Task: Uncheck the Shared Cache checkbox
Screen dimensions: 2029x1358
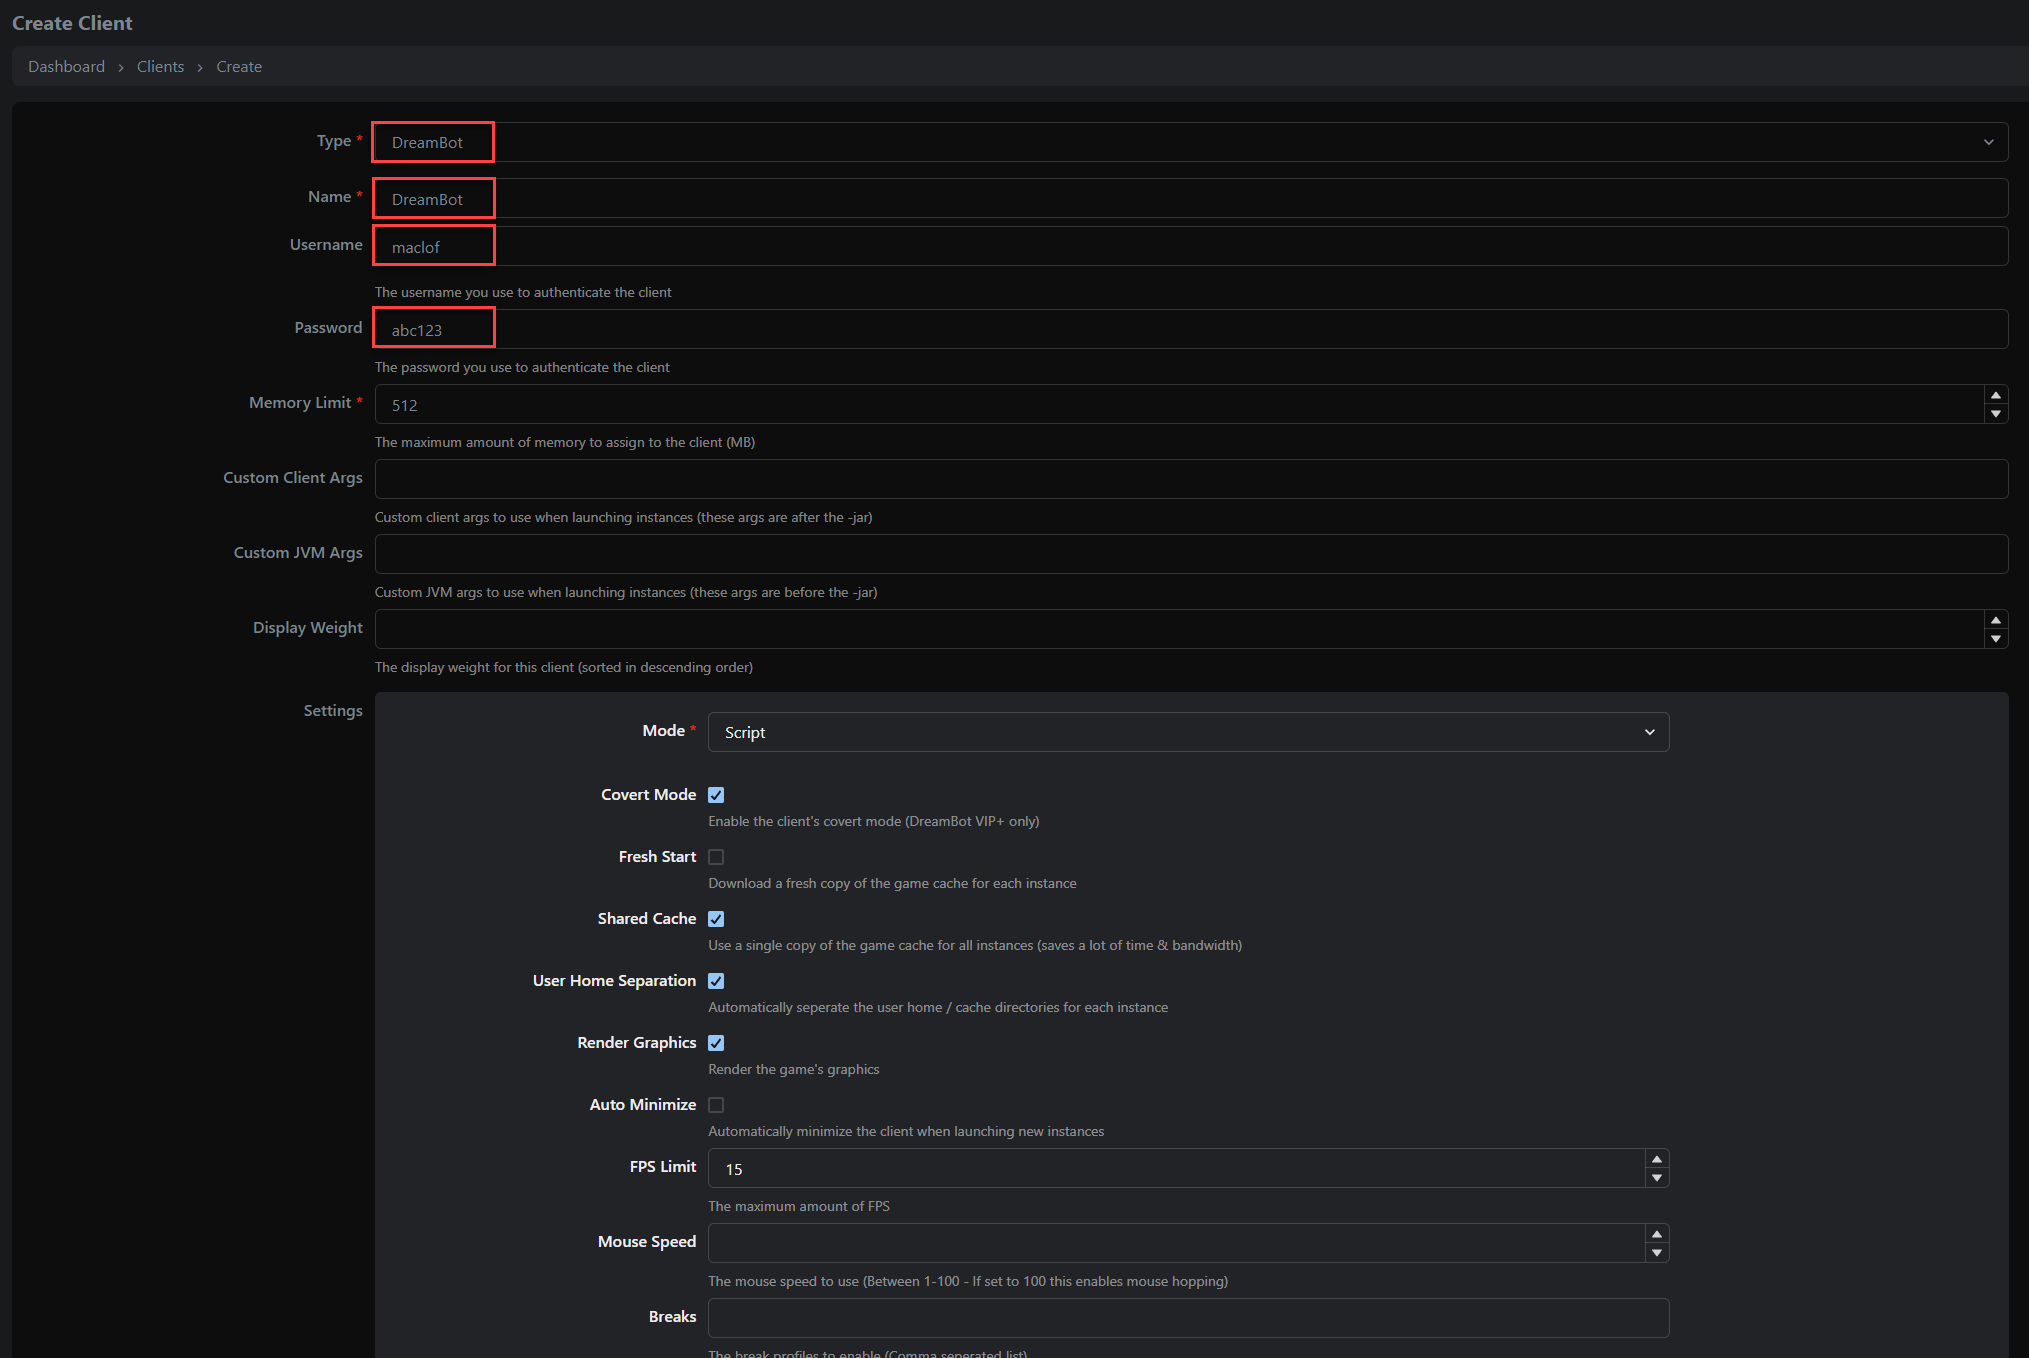Action: (x=716, y=919)
